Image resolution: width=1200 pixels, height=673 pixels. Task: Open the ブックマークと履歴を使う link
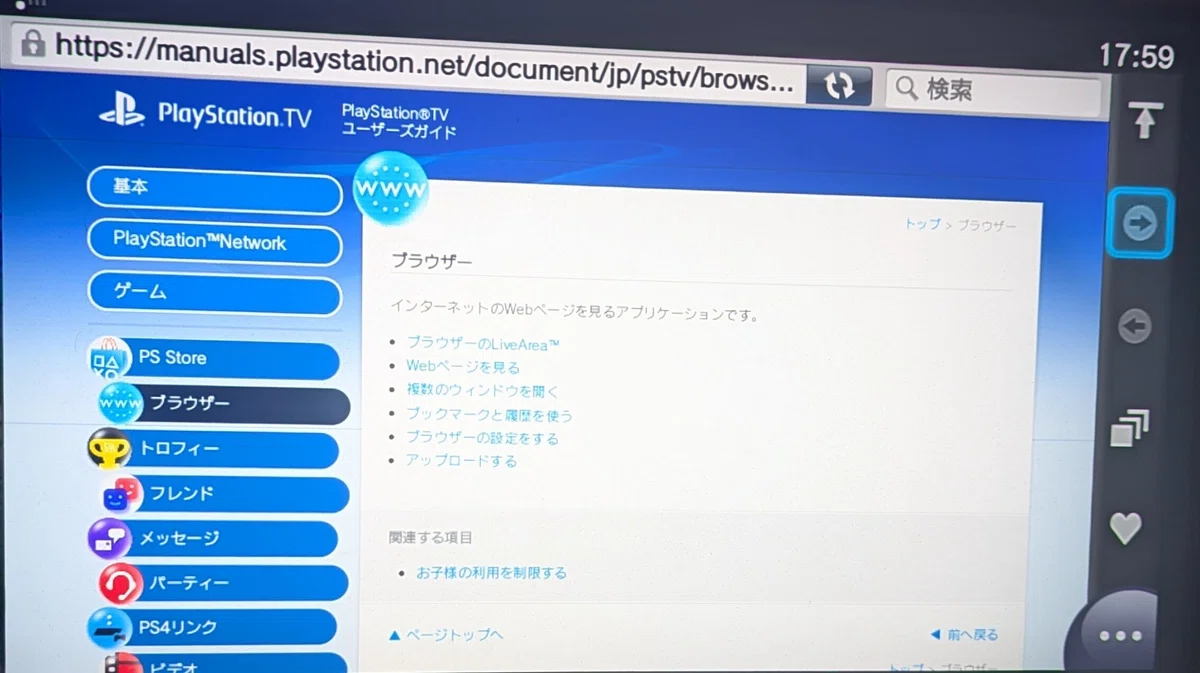489,415
